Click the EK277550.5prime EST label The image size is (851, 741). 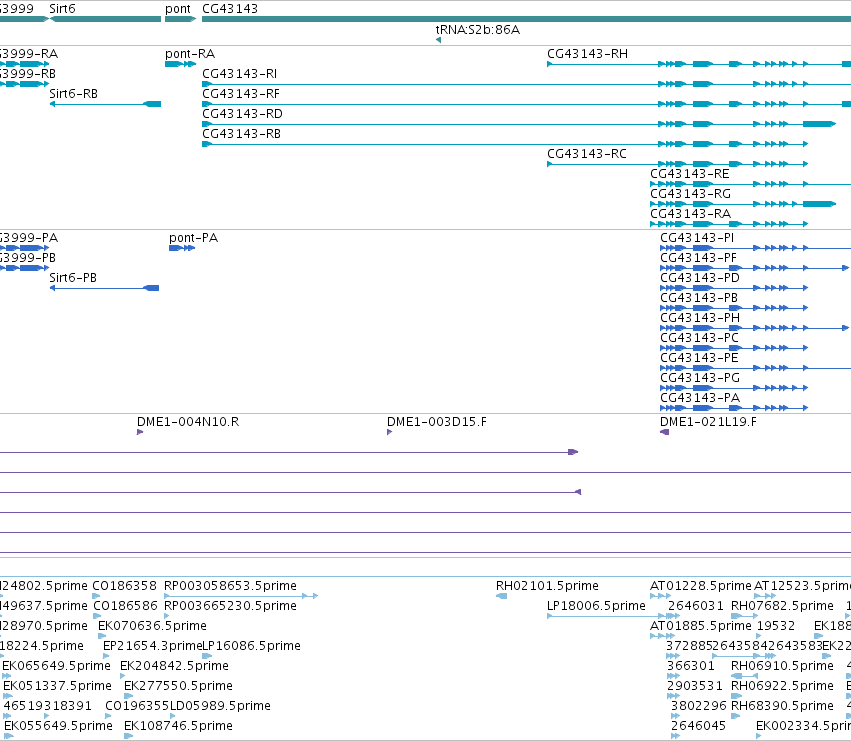(x=178, y=686)
